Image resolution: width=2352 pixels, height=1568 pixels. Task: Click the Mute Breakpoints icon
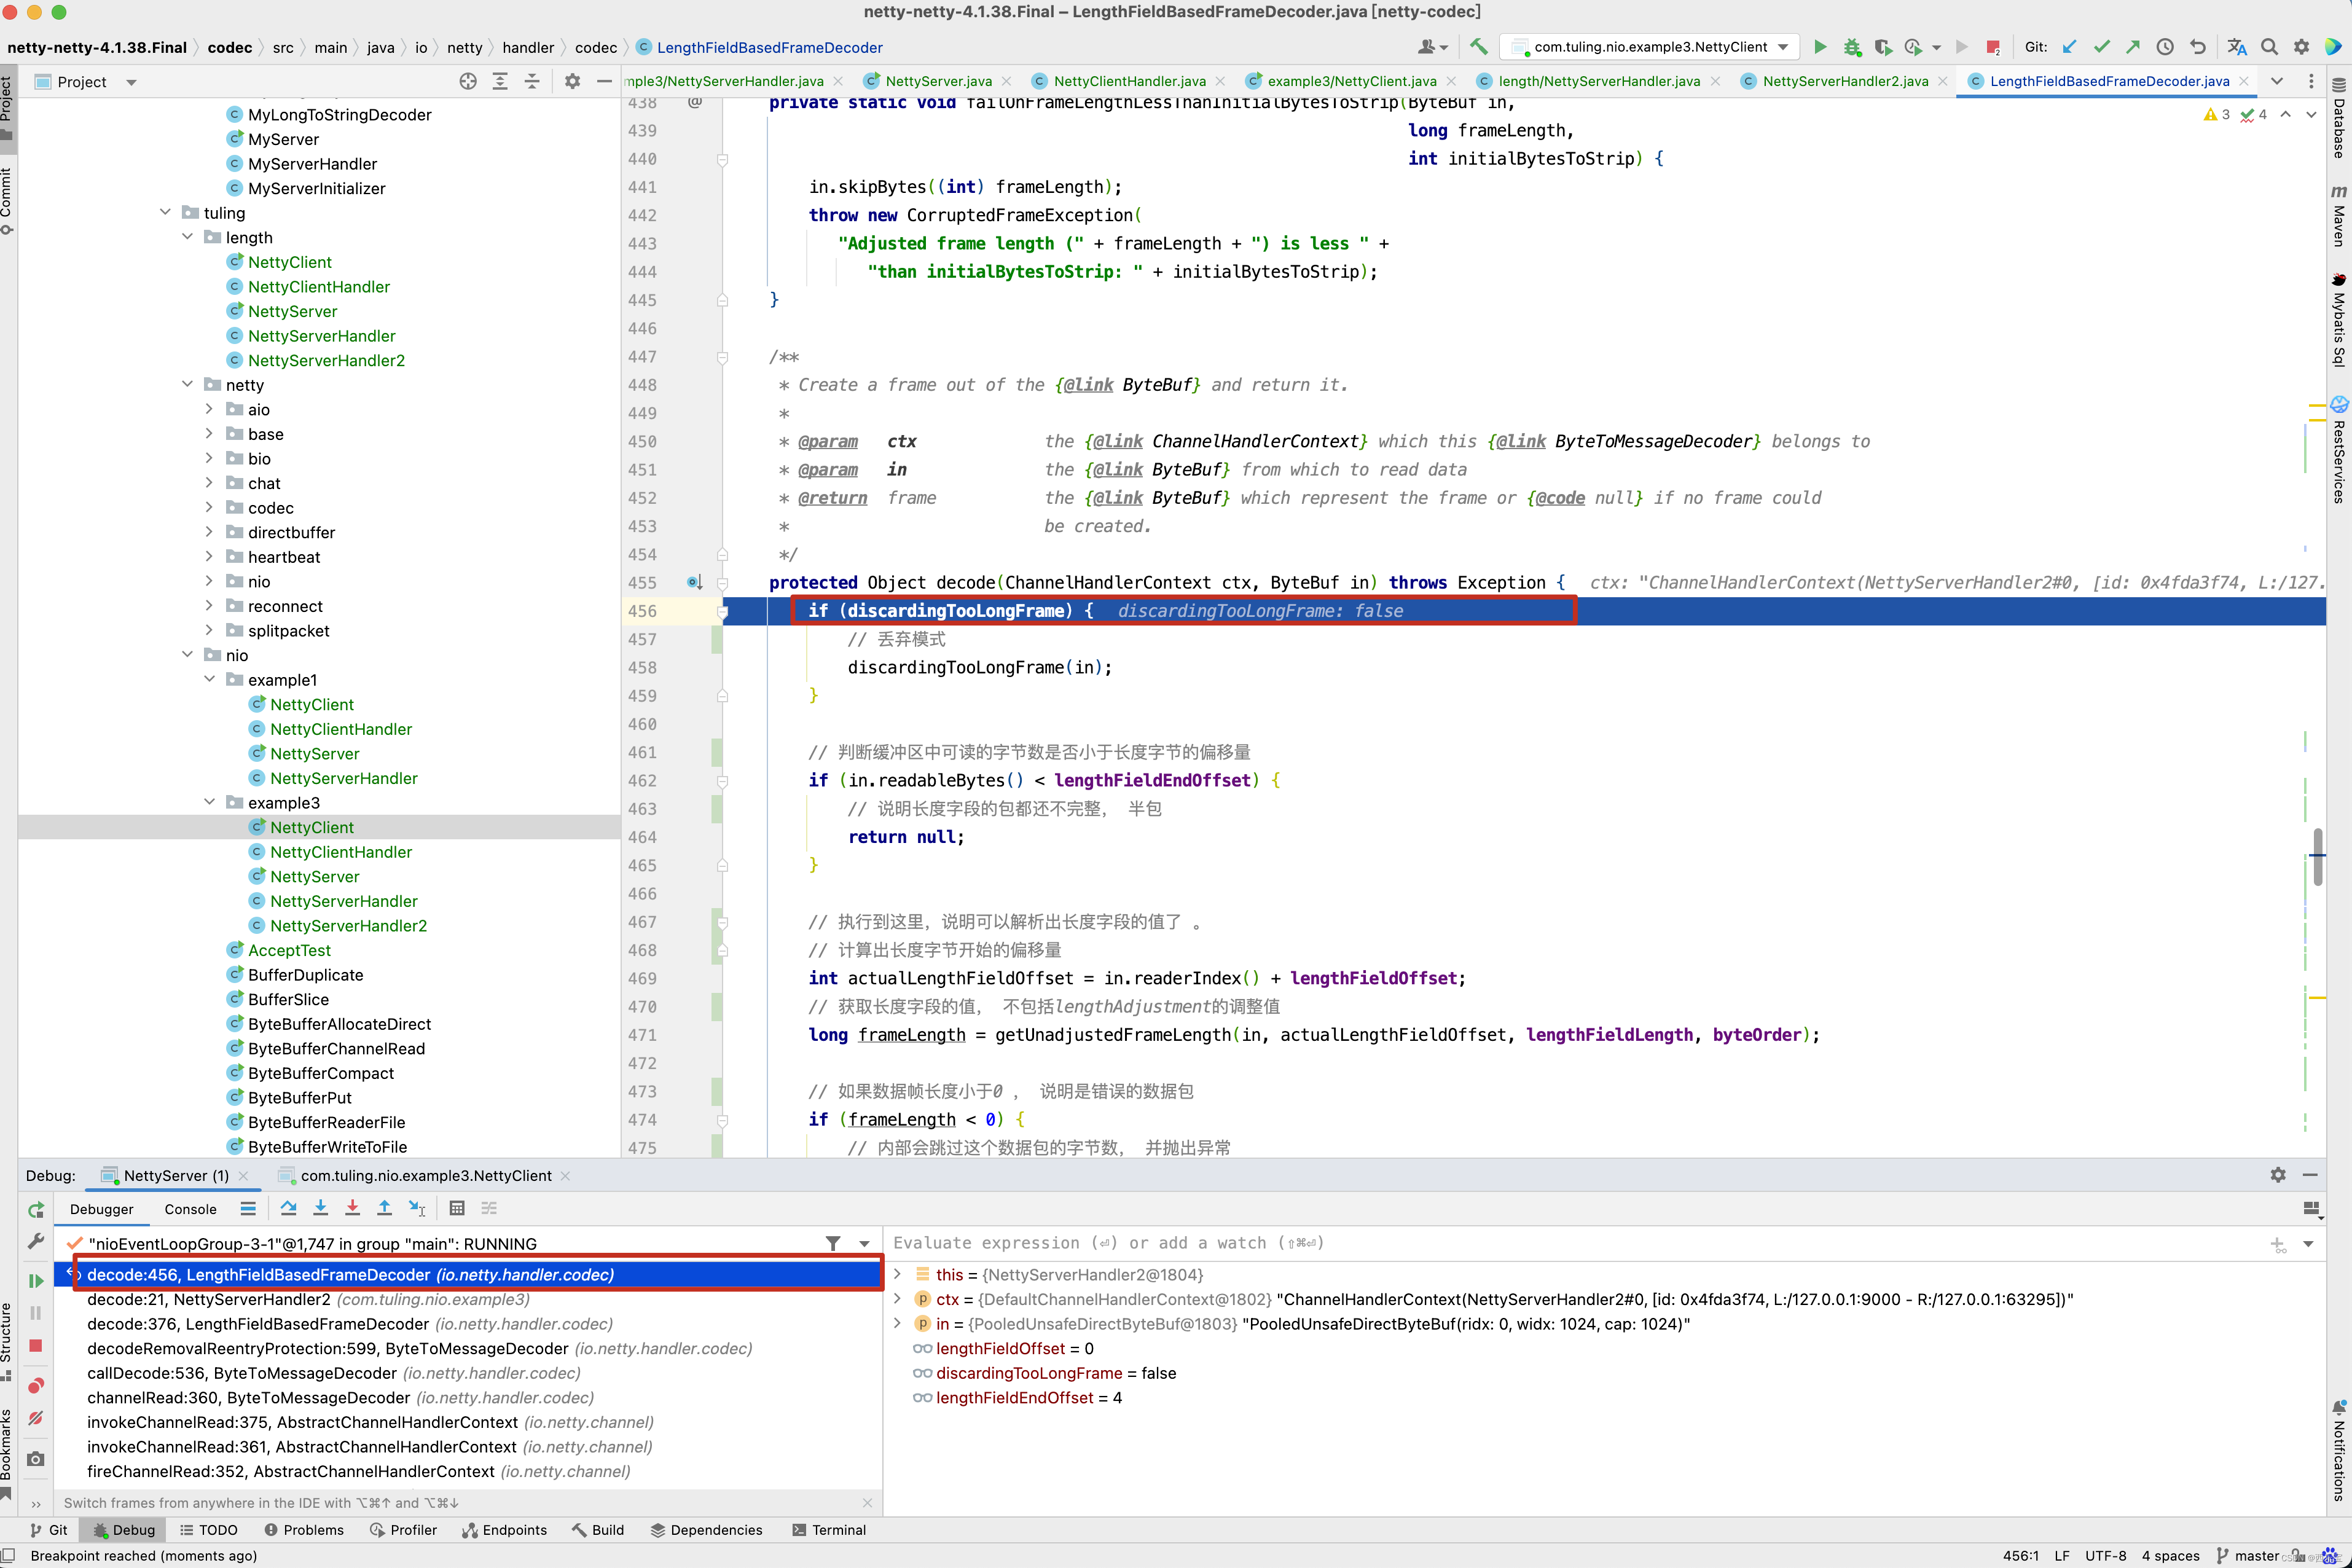pos(36,1418)
